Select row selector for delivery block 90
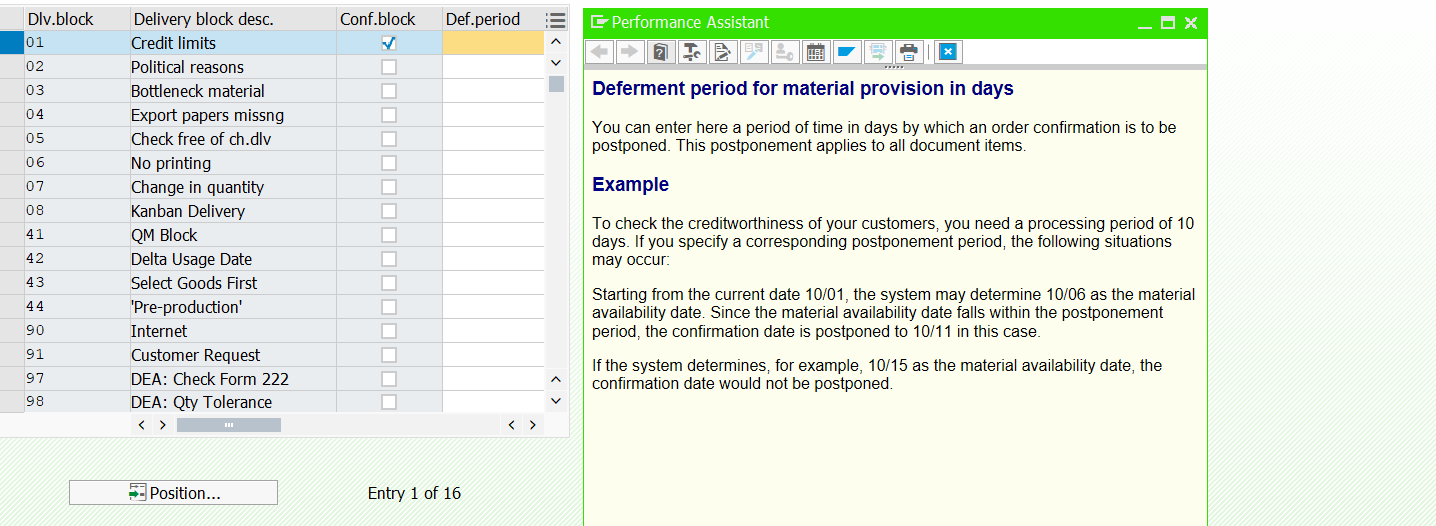The image size is (1436, 526). click(12, 331)
